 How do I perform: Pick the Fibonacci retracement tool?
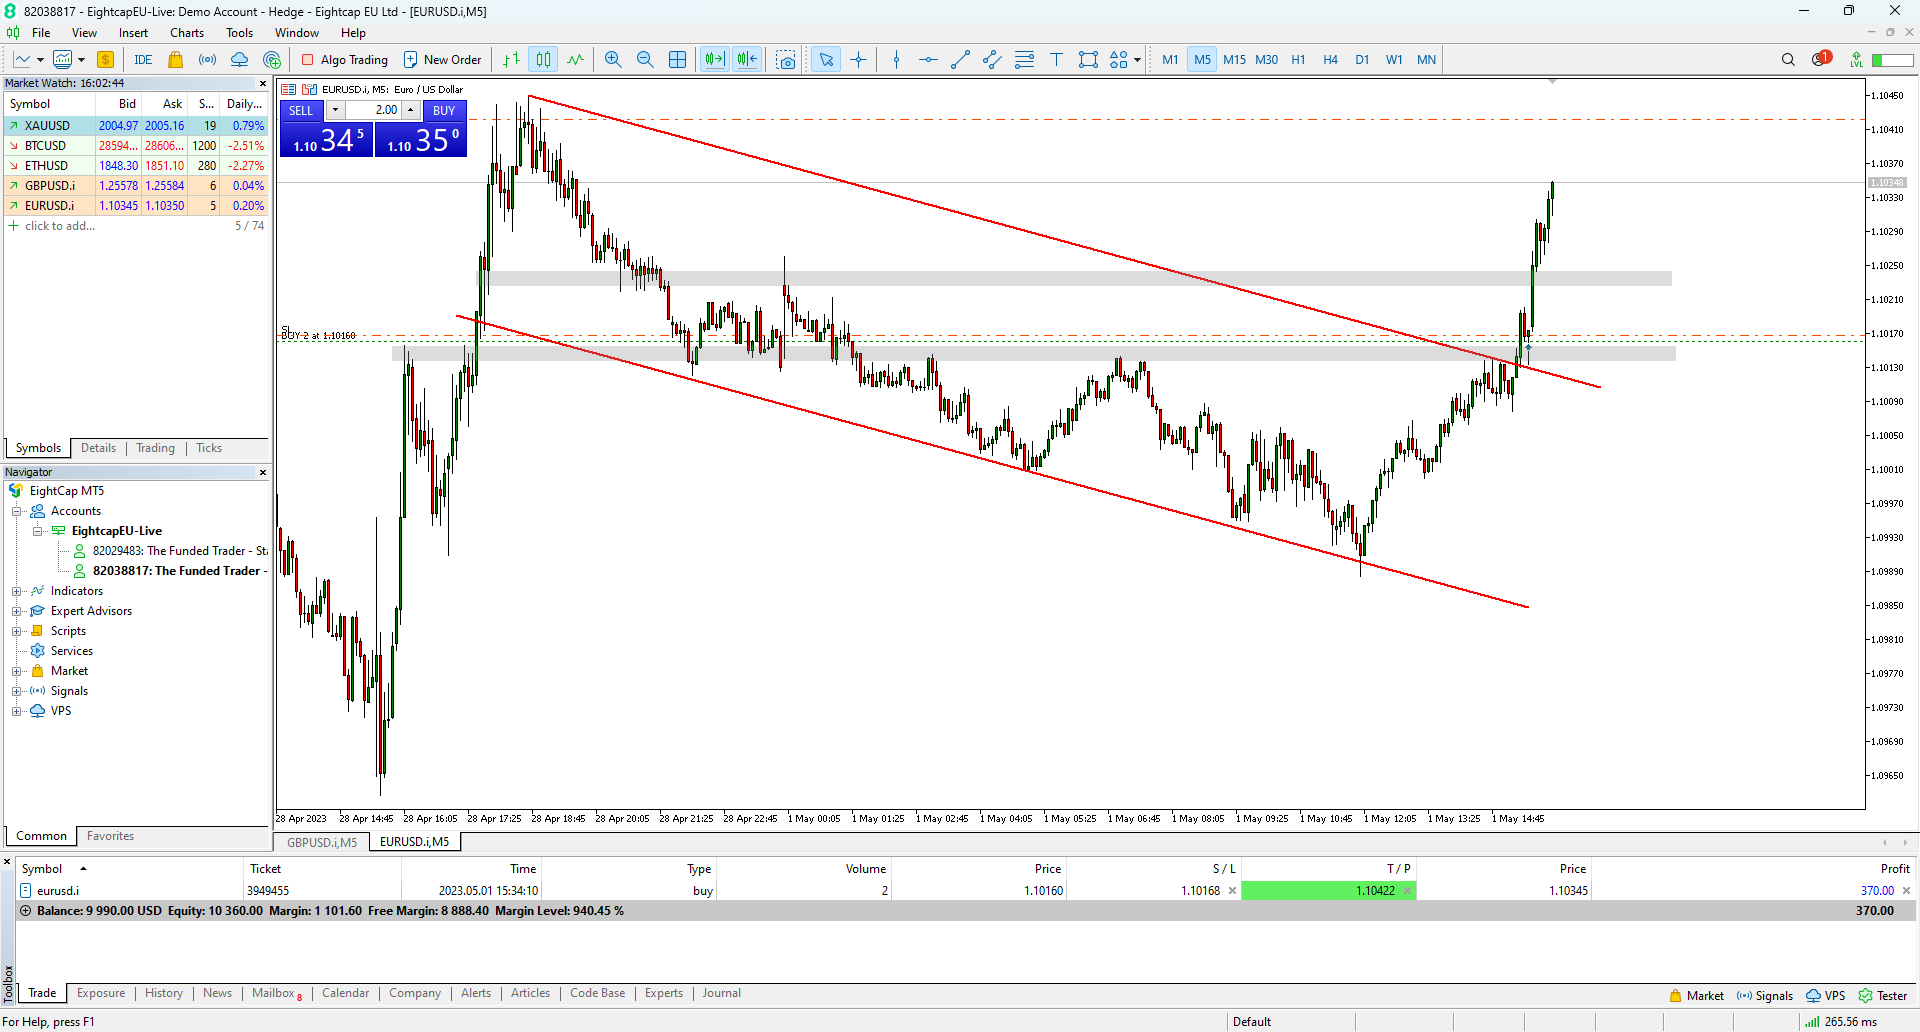(x=1024, y=60)
